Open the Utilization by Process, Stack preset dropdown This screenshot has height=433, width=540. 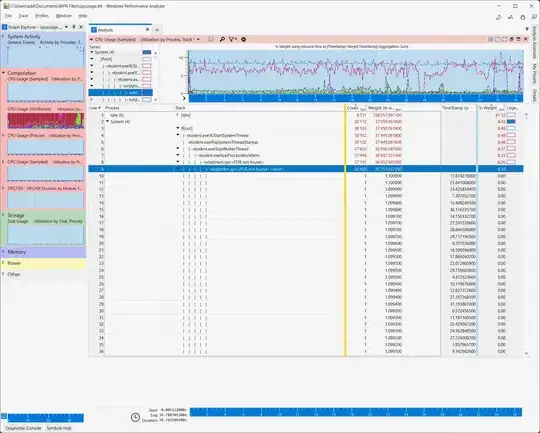coord(198,40)
